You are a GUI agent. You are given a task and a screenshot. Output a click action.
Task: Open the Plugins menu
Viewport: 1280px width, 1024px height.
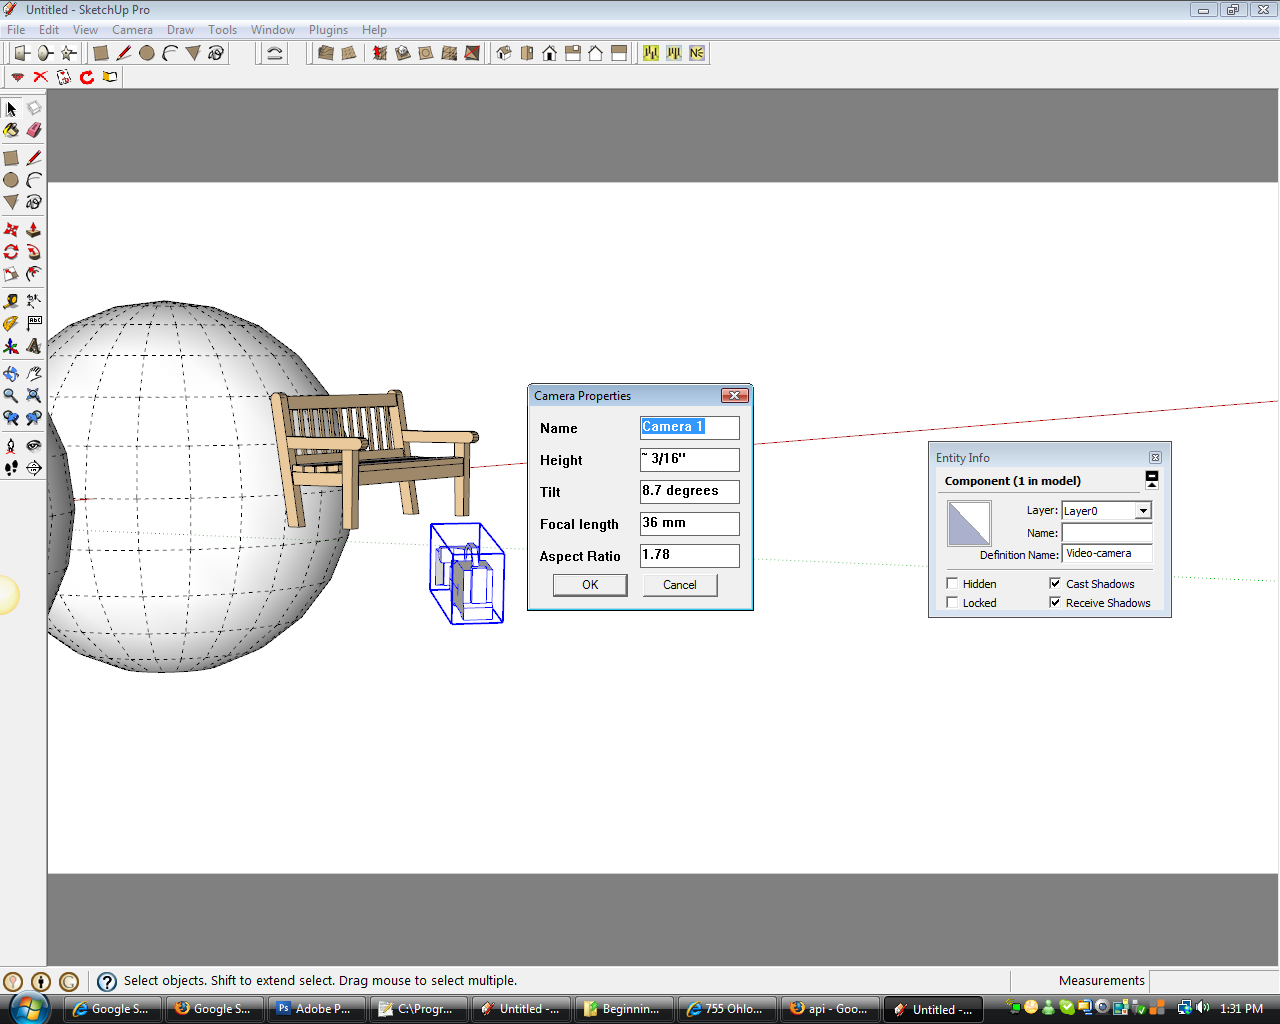tap(328, 30)
